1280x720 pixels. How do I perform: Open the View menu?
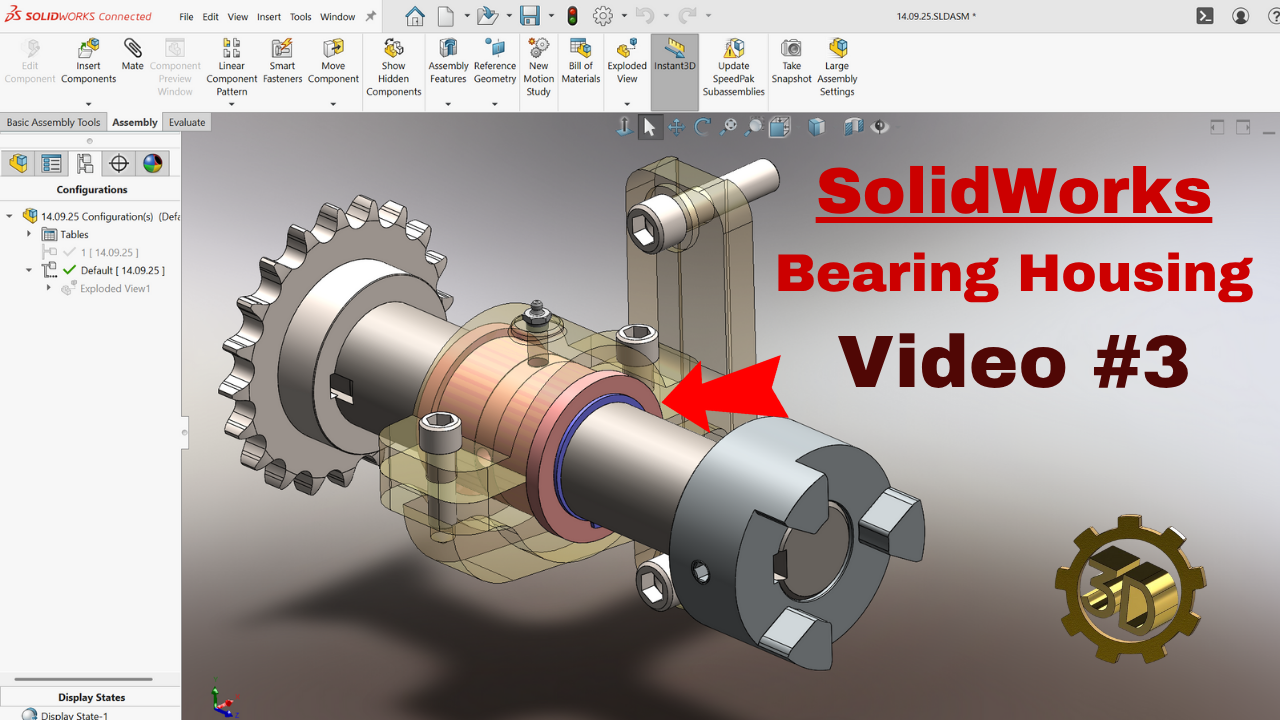point(238,17)
